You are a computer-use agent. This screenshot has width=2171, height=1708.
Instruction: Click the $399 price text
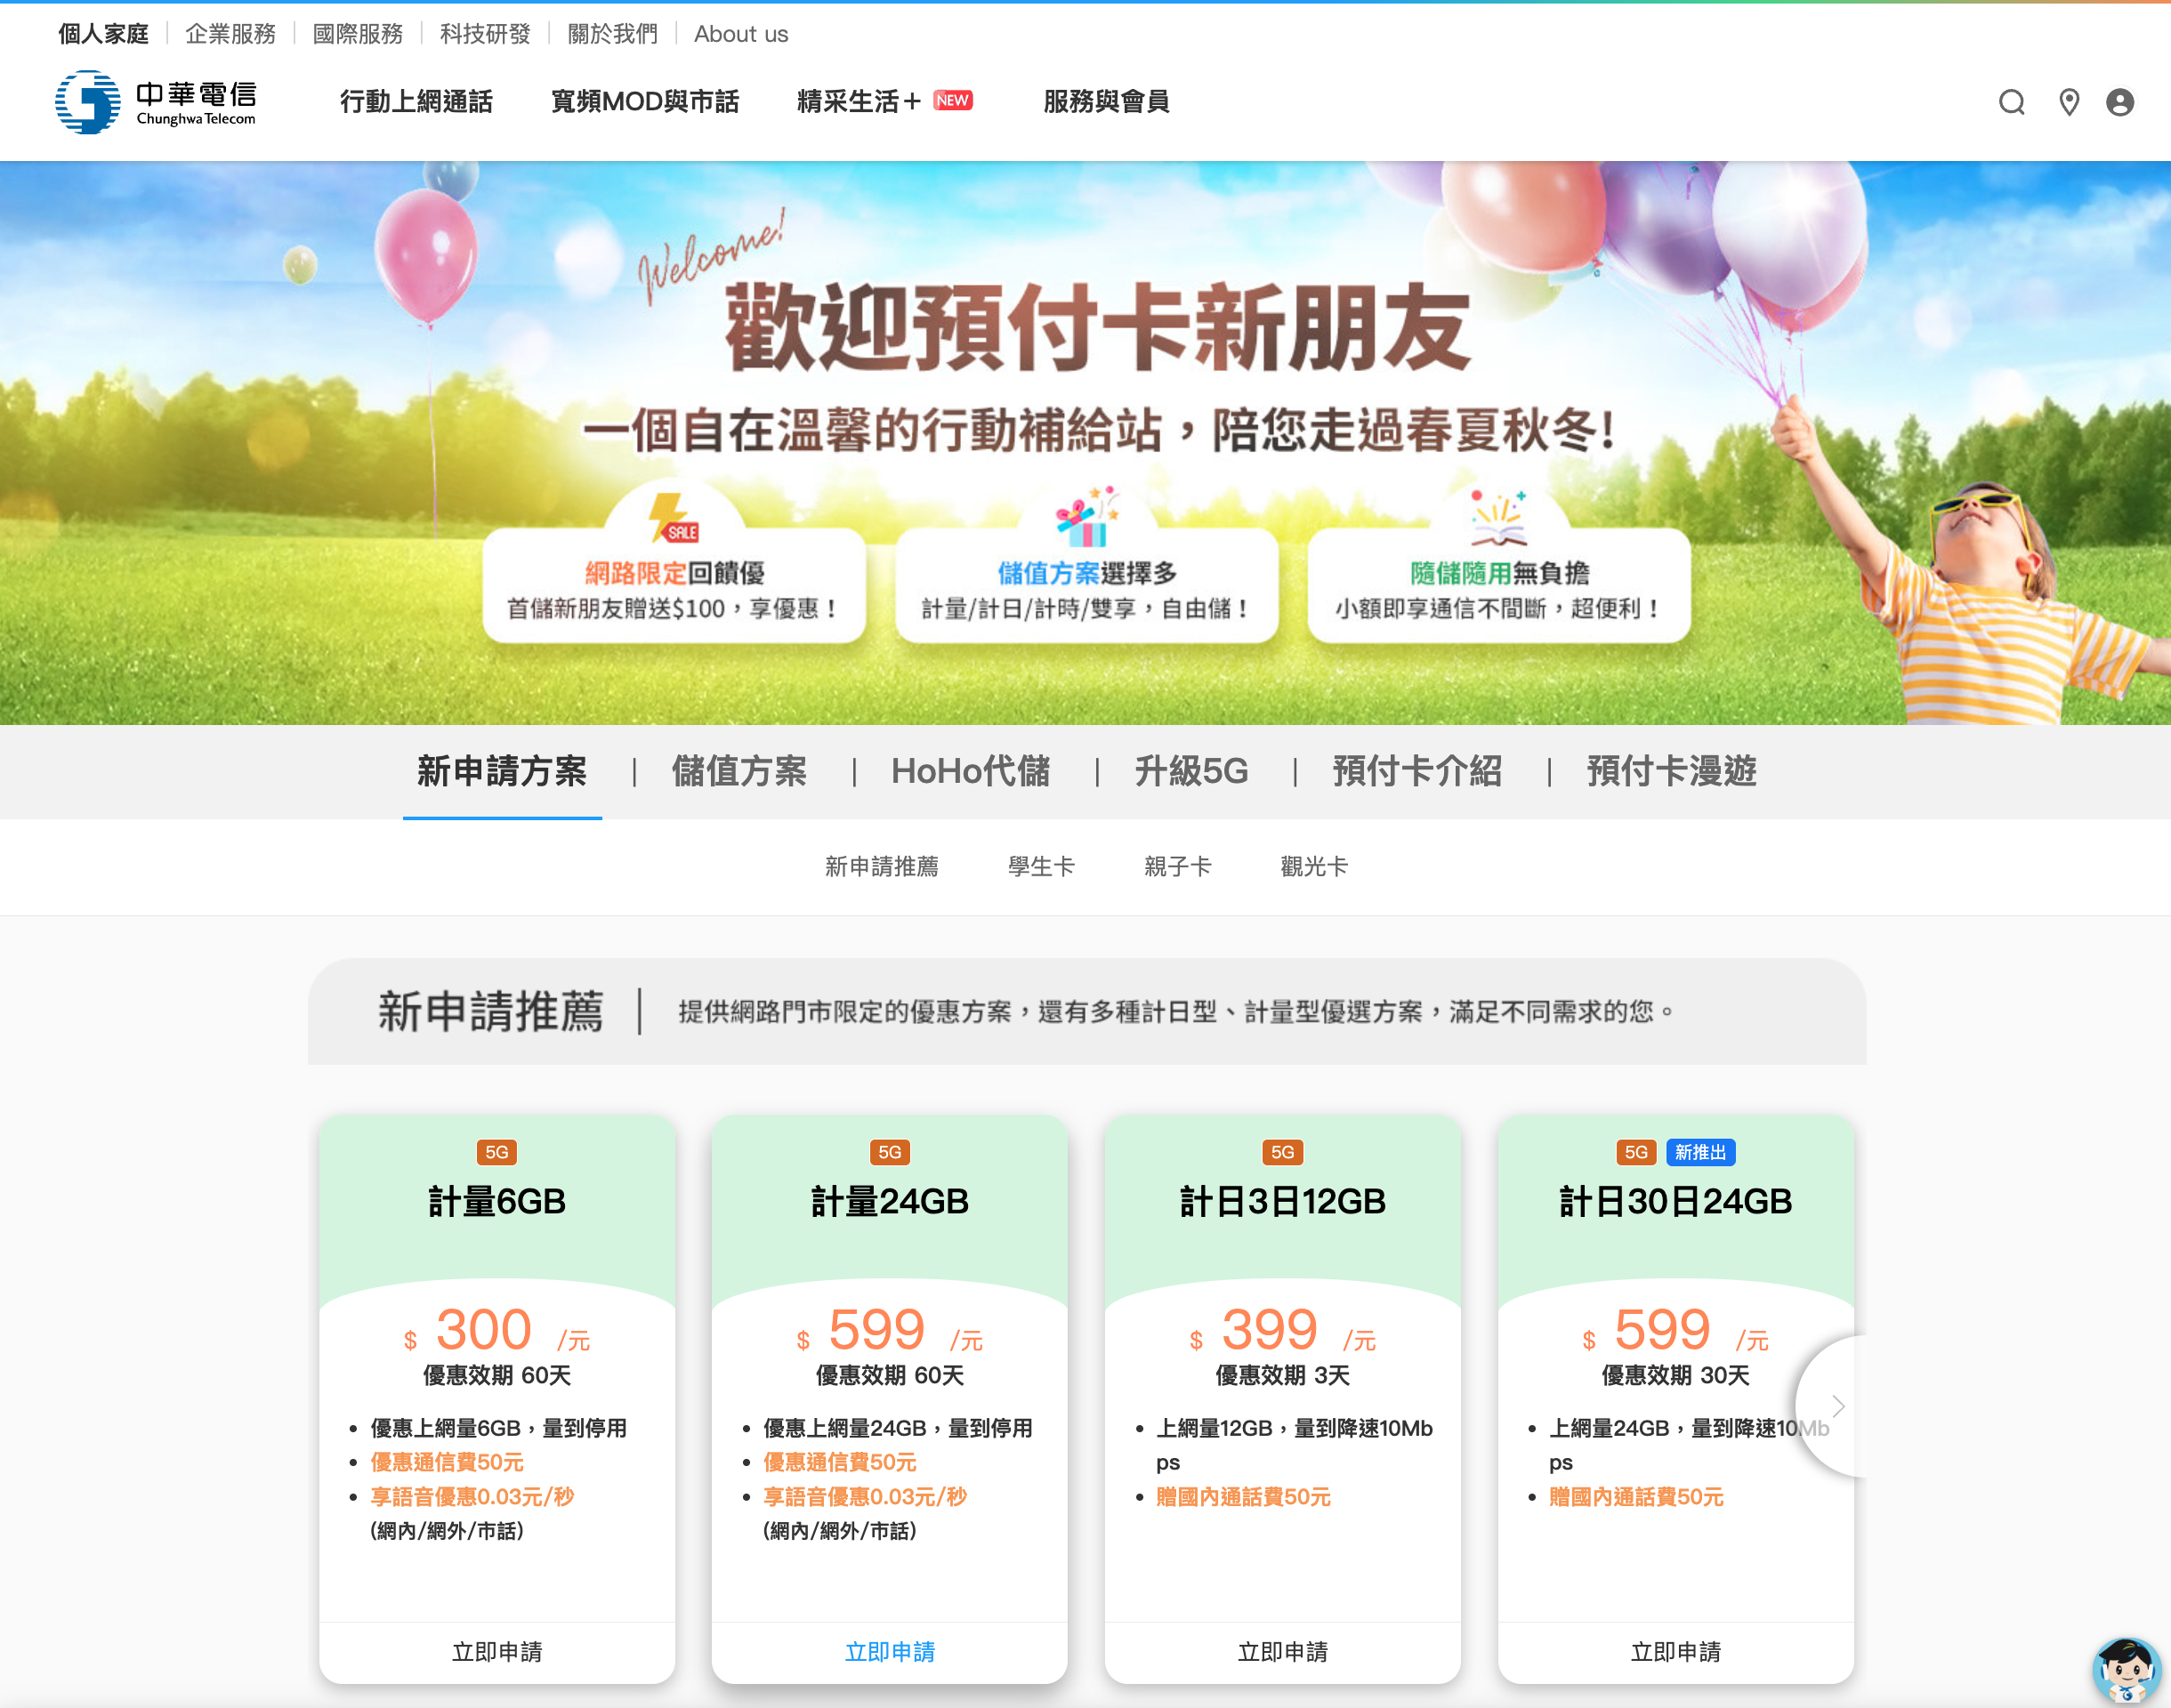1283,1331
